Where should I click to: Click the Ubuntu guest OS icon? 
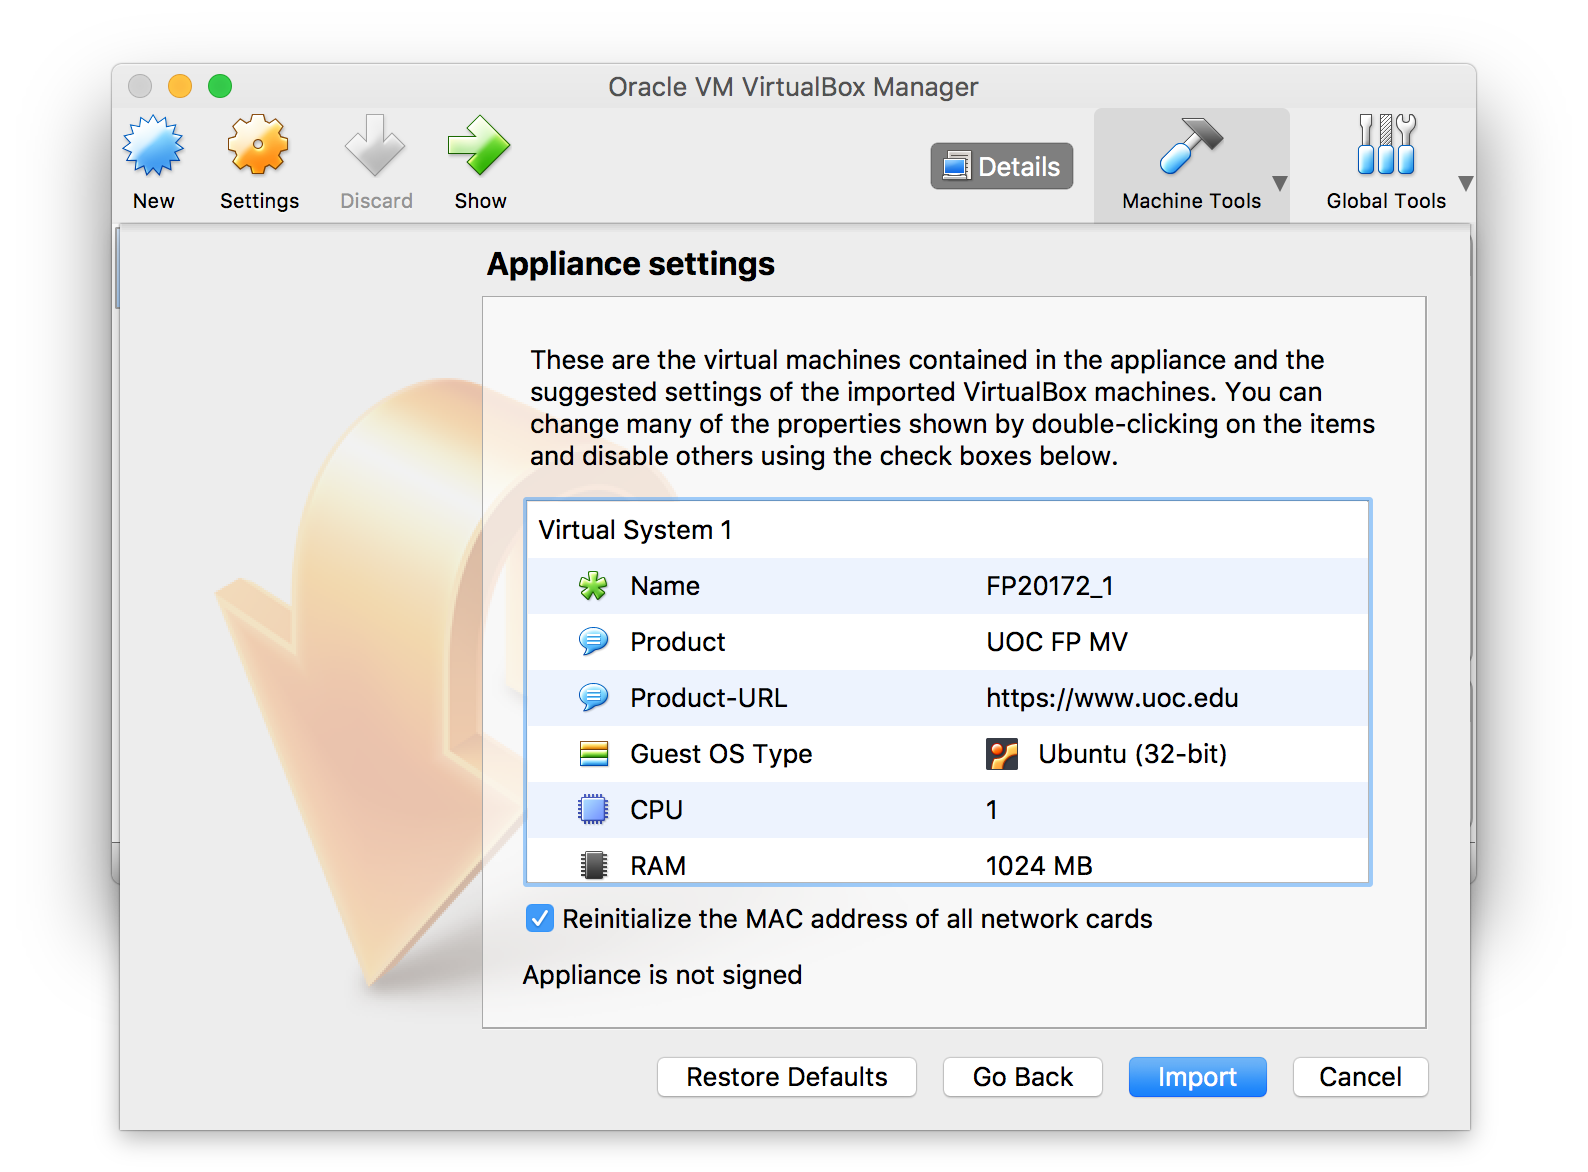(1002, 754)
